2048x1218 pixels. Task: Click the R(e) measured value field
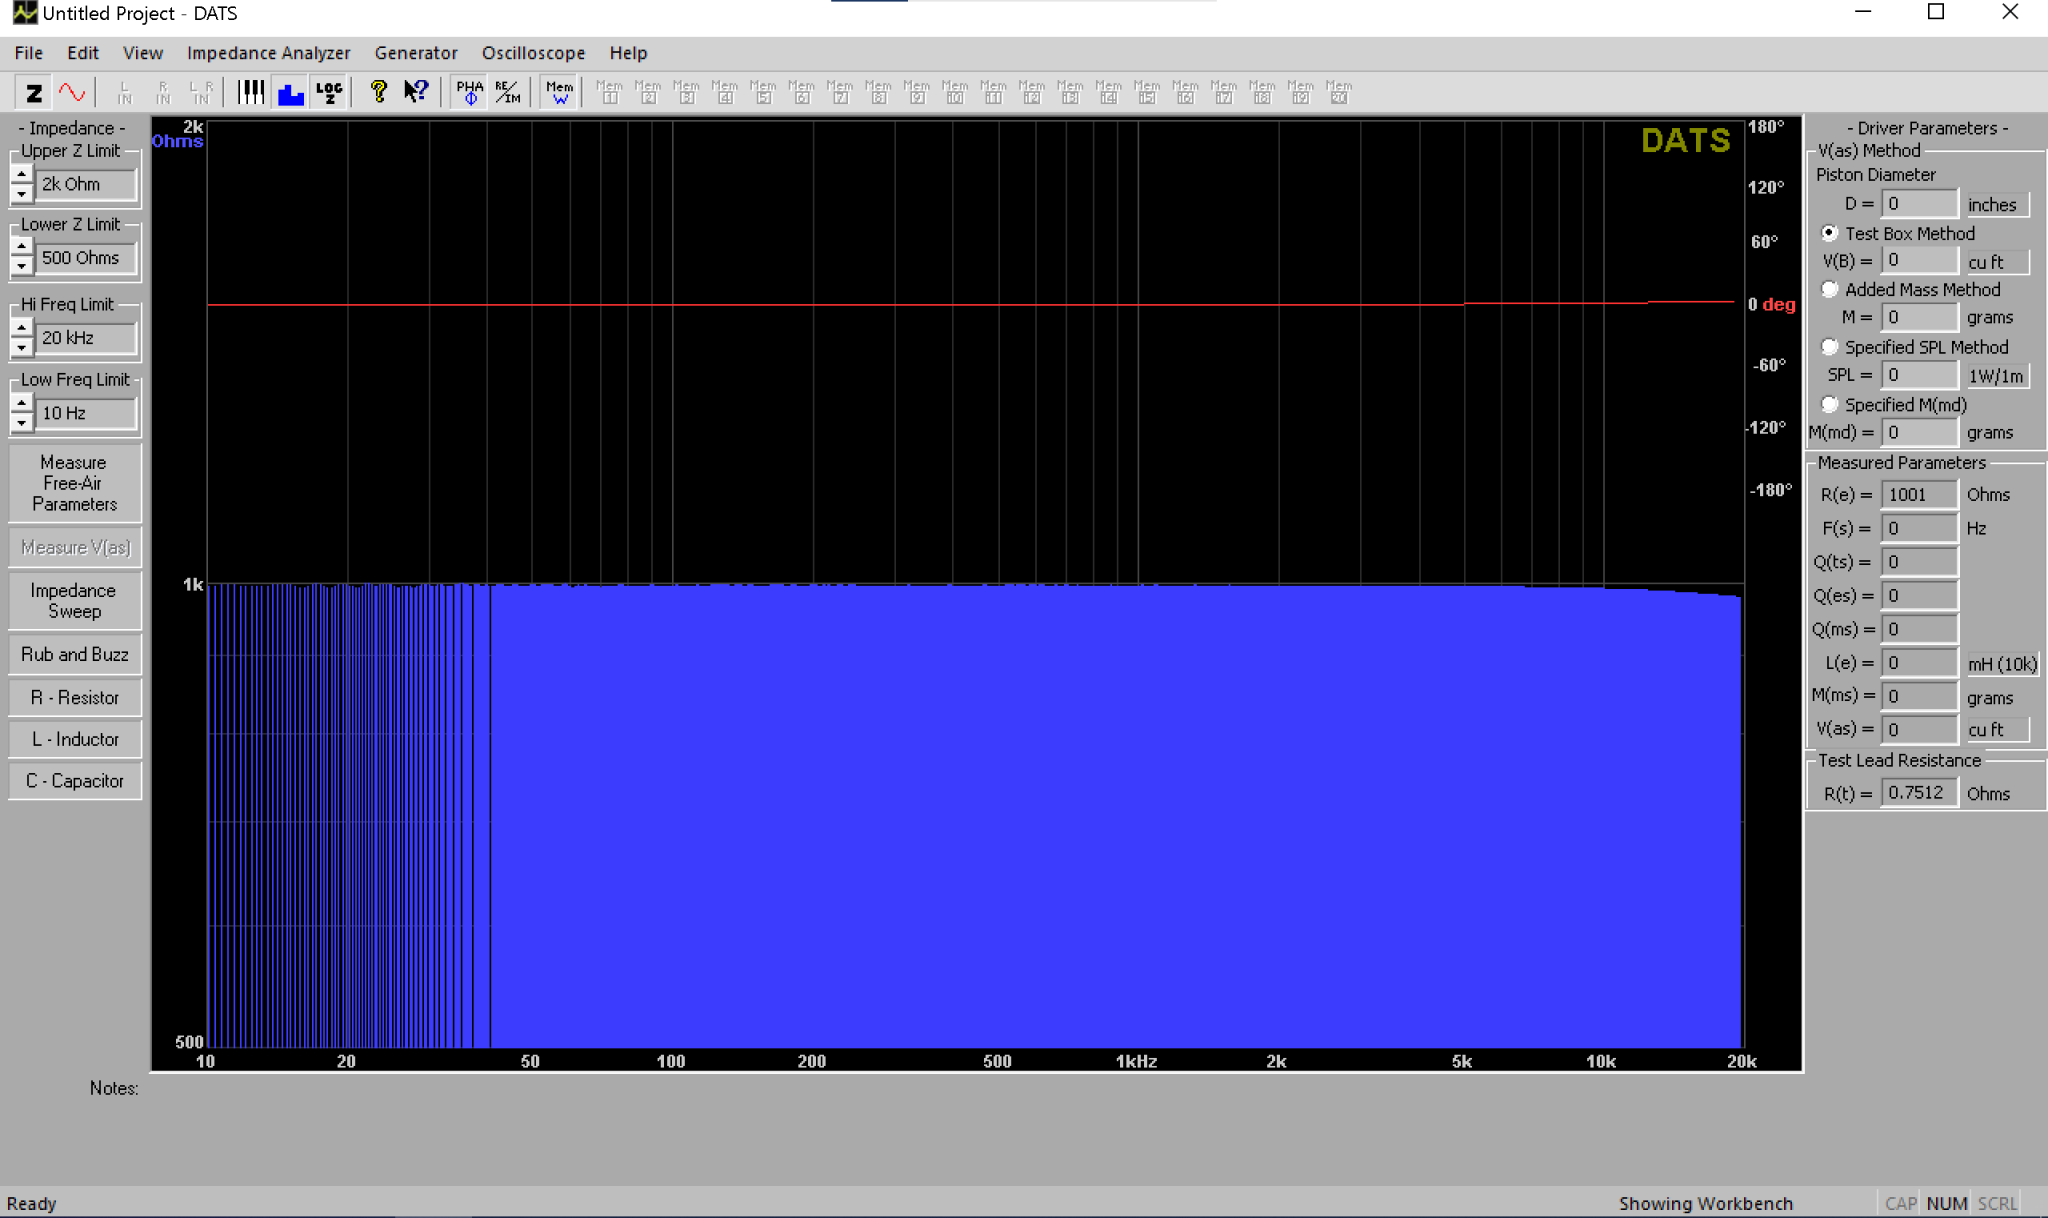point(1919,495)
